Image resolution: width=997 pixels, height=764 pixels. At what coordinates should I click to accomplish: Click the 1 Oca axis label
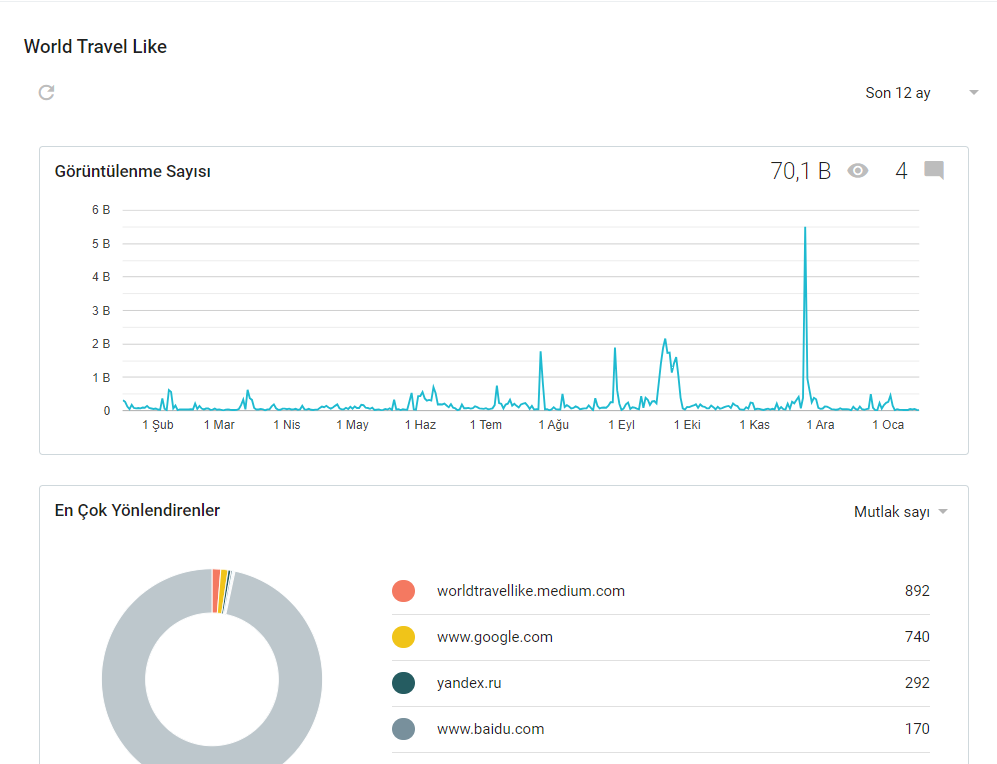(888, 425)
